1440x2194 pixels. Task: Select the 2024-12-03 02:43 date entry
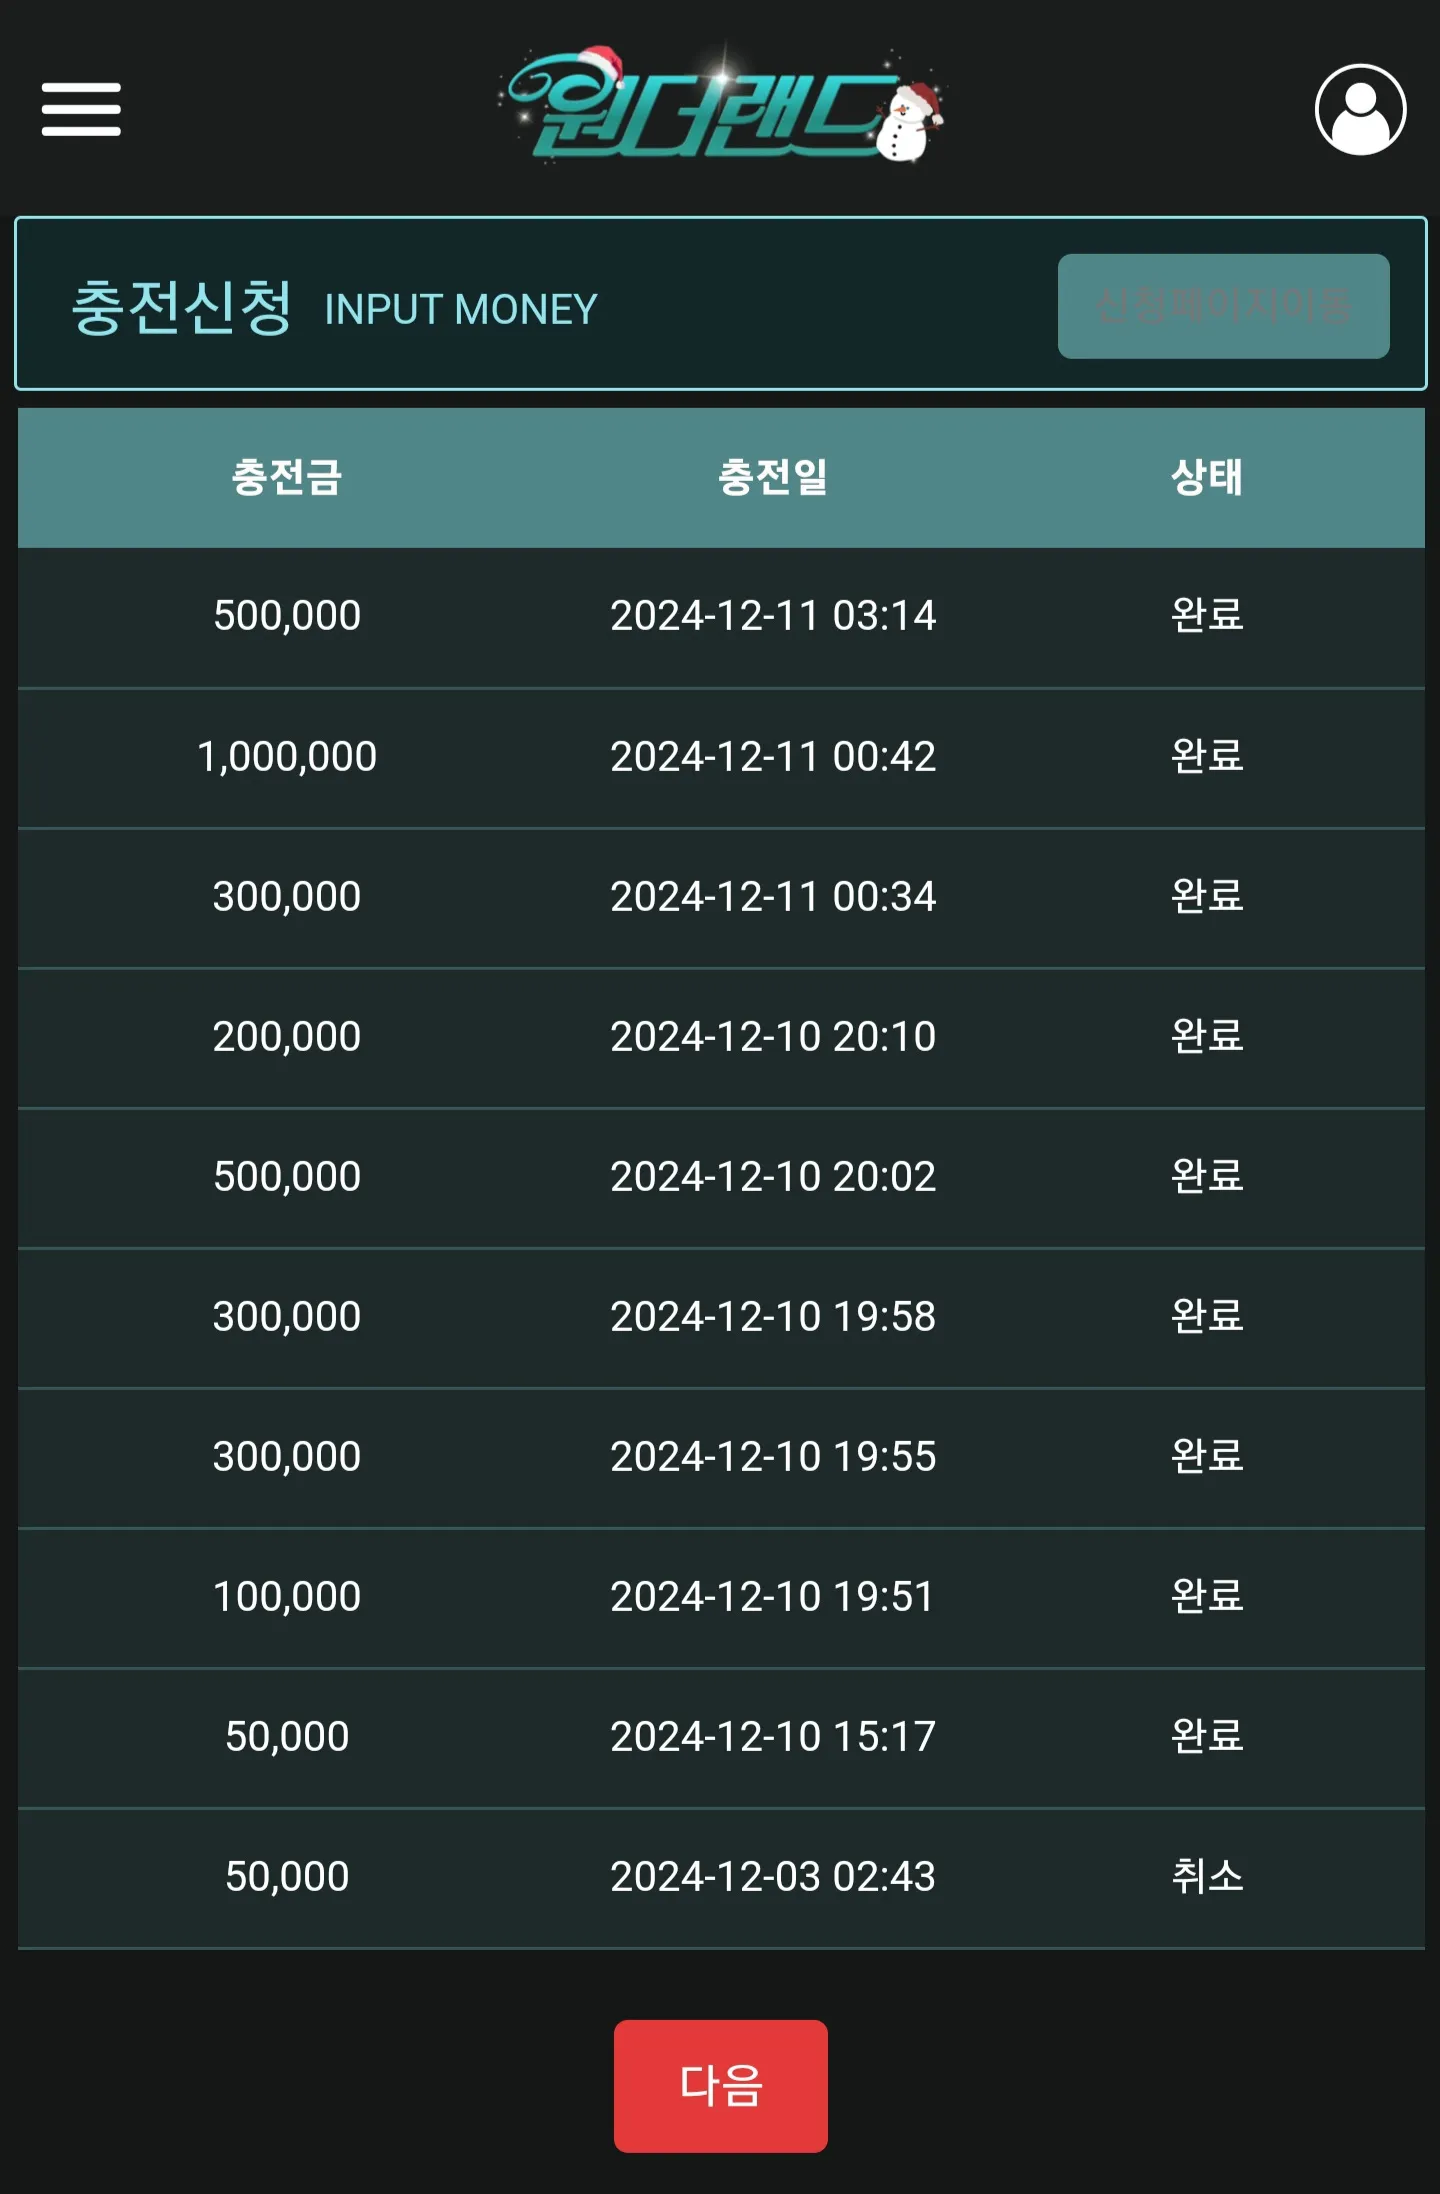coord(773,1877)
